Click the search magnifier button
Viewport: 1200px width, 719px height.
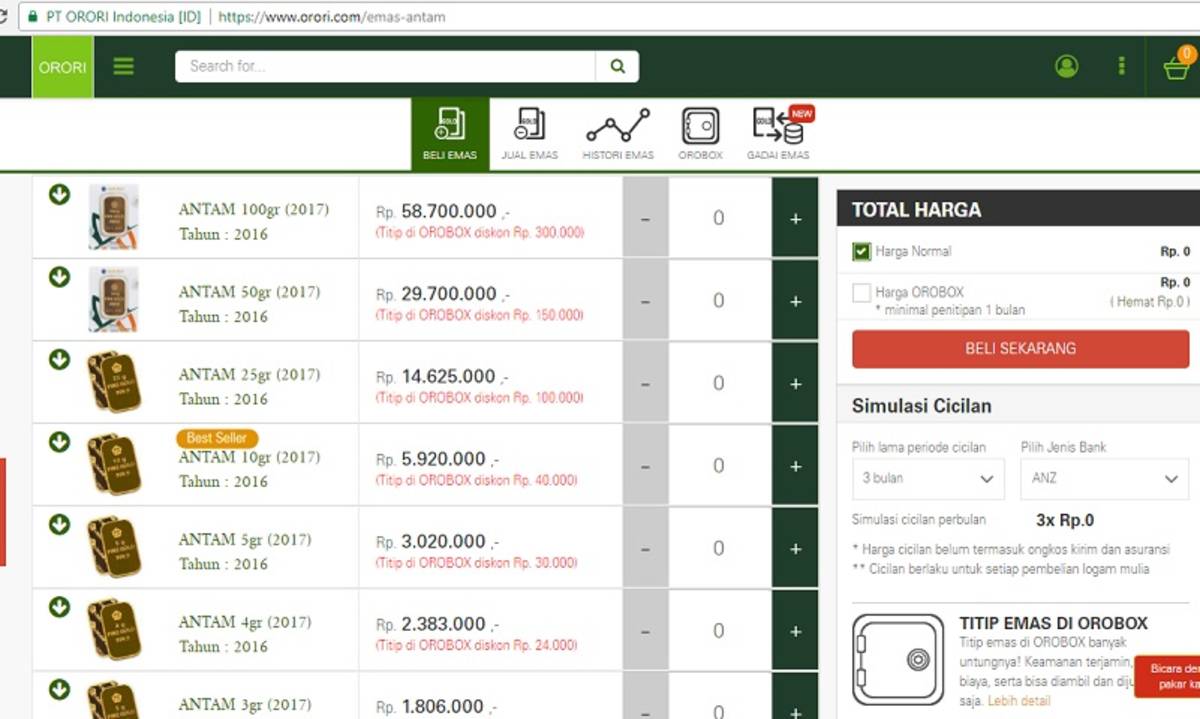617,67
